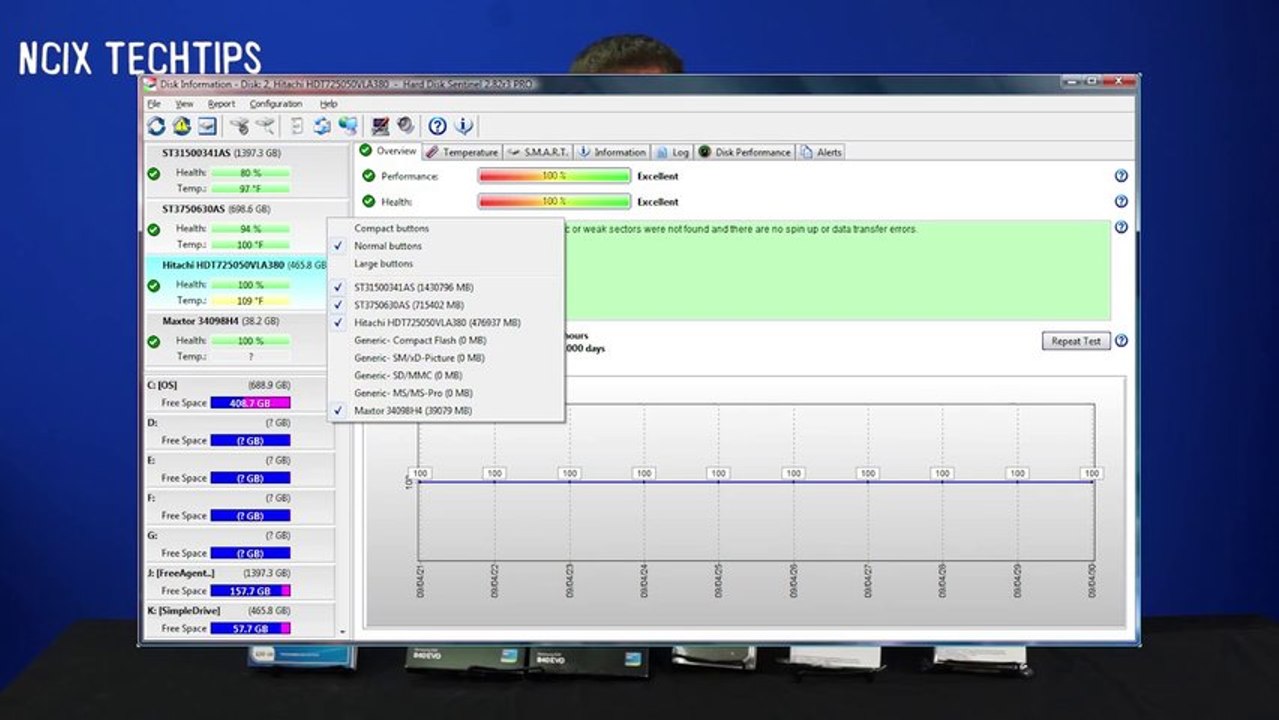Click the help icon beside Performance row
This screenshot has width=1279, height=720.
[x=1121, y=176]
